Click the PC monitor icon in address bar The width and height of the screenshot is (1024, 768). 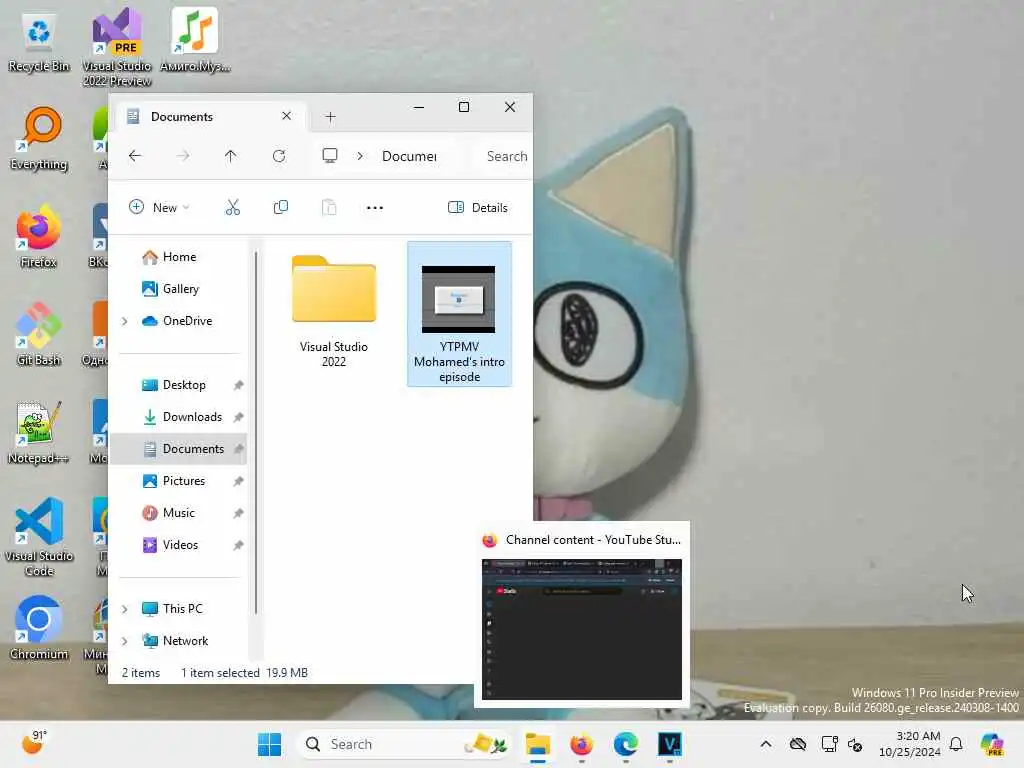coord(330,156)
